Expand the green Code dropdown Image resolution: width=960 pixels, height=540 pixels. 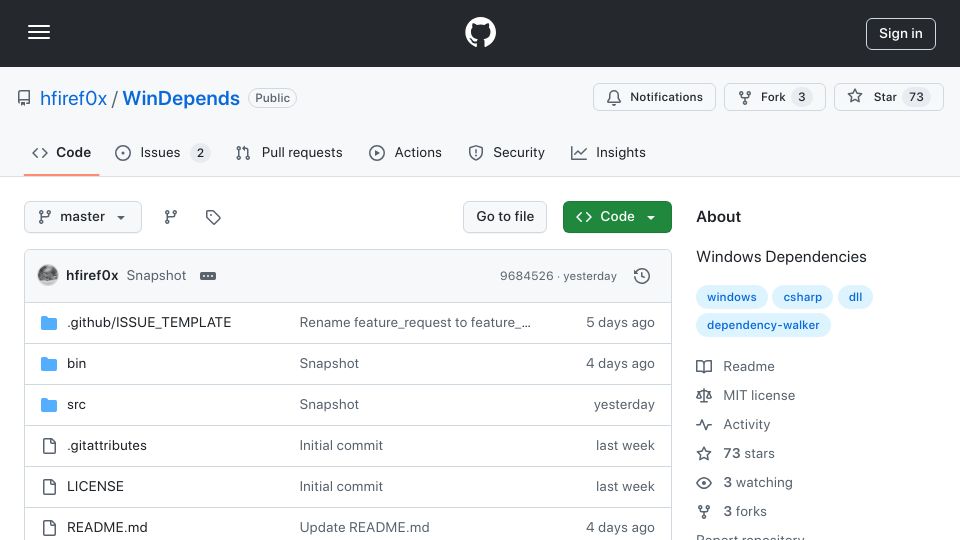pyautogui.click(x=617, y=217)
